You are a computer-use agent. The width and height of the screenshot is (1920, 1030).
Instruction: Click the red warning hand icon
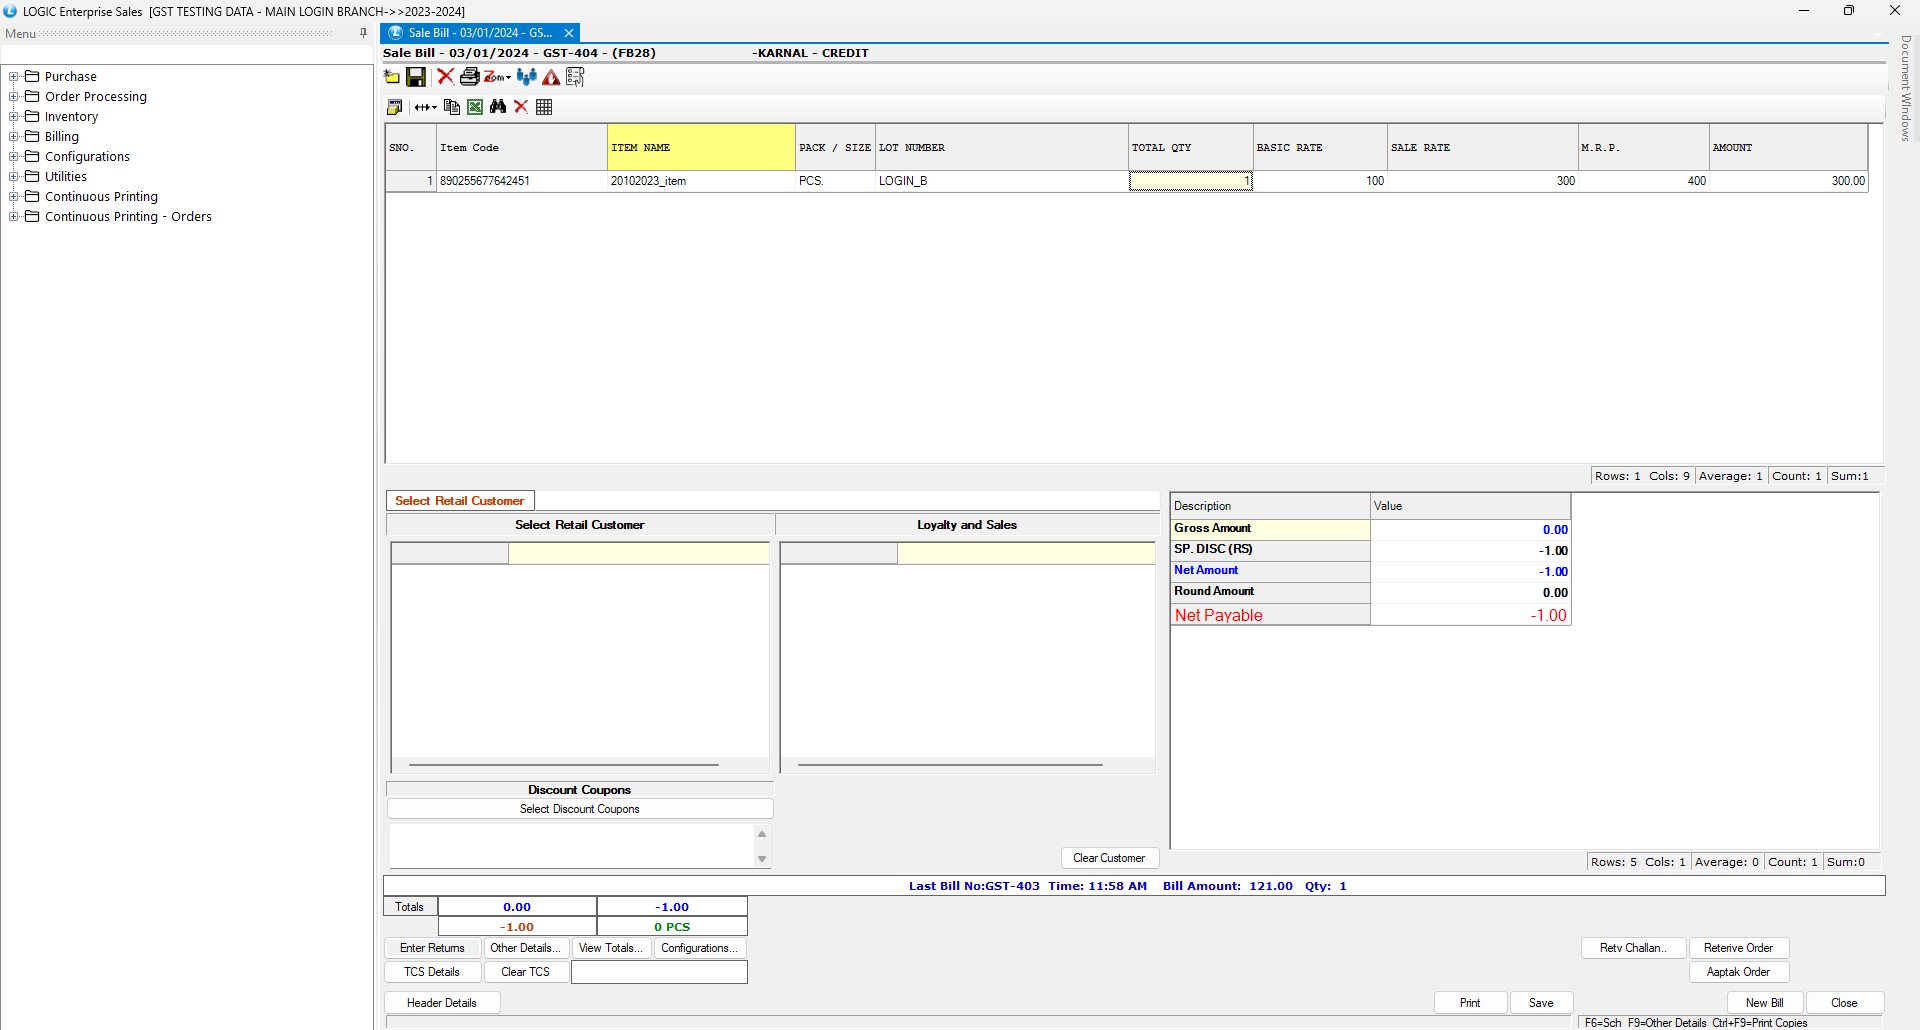551,77
